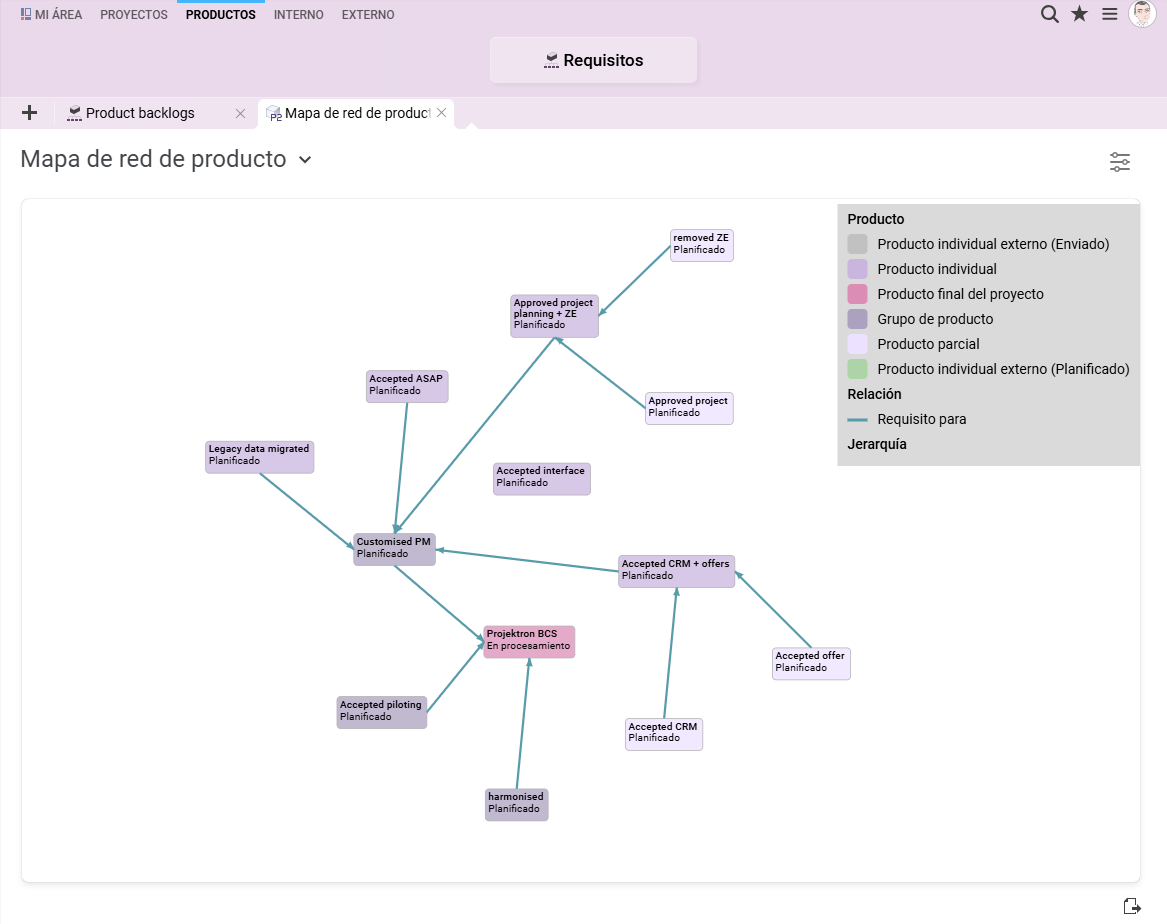
Task: Click the export icon at bottom right
Action: pyautogui.click(x=1131, y=906)
